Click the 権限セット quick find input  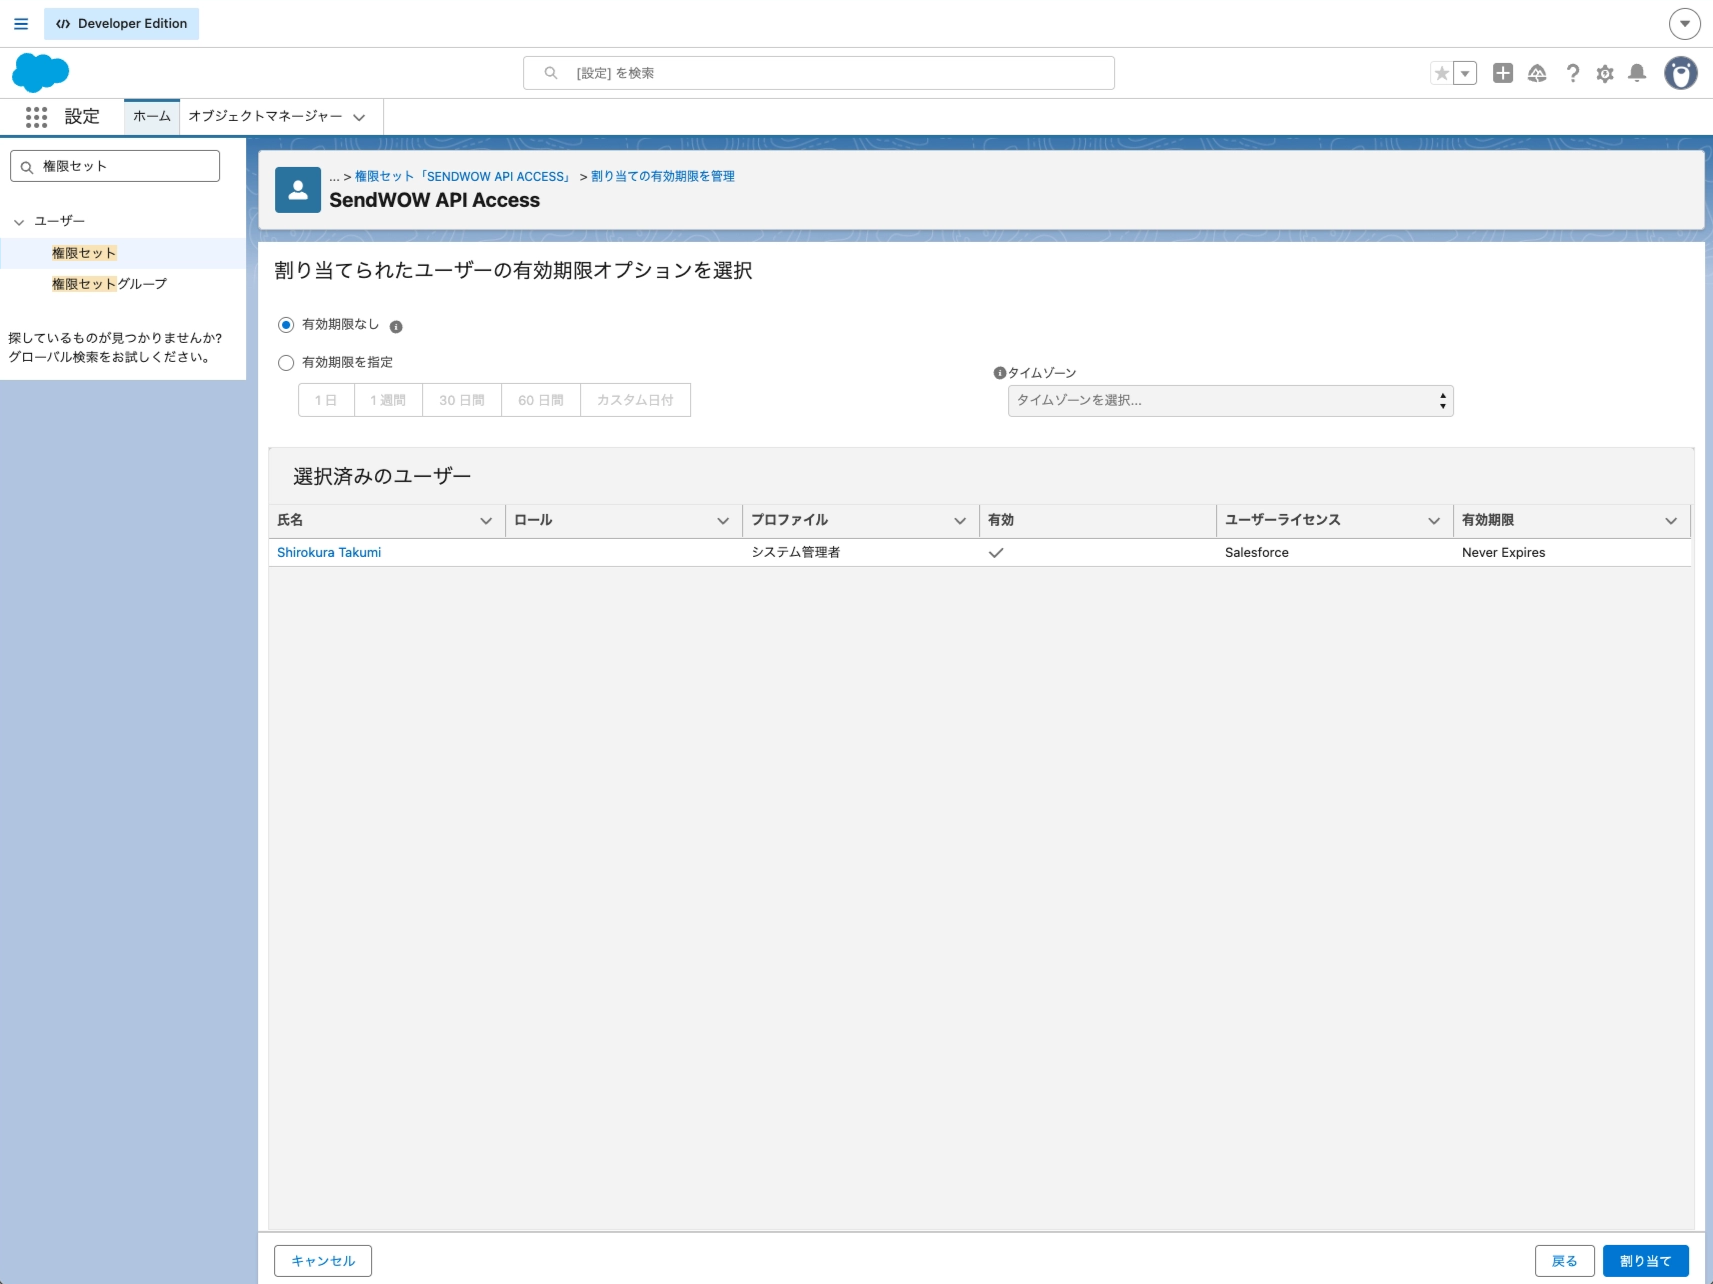point(115,166)
